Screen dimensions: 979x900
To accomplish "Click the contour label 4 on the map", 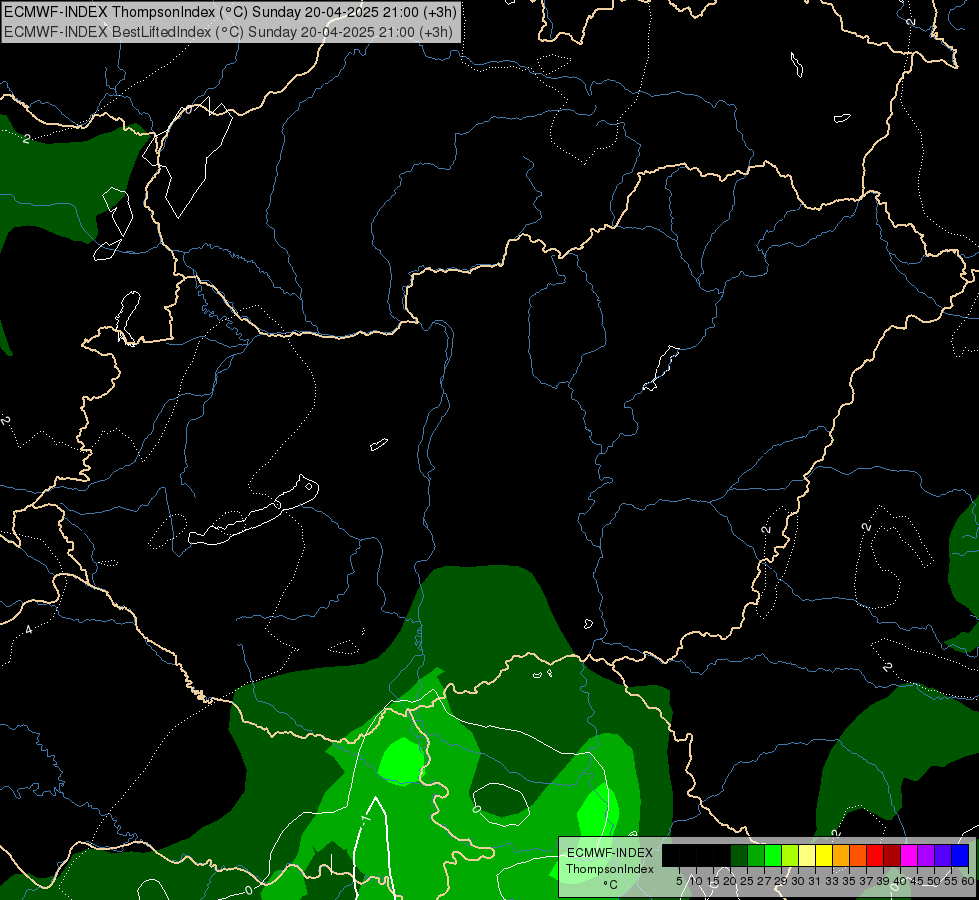I will pos(29,630).
